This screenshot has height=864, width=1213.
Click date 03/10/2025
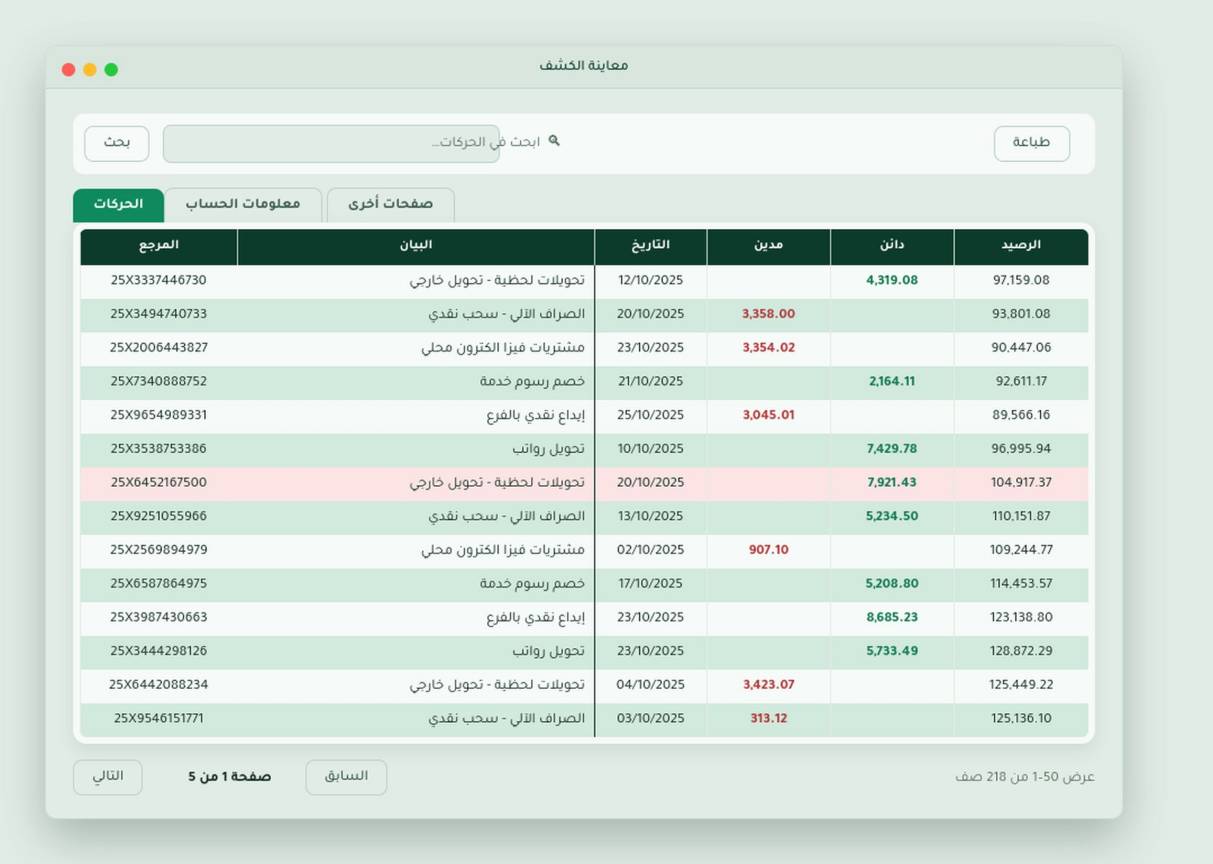pos(650,719)
